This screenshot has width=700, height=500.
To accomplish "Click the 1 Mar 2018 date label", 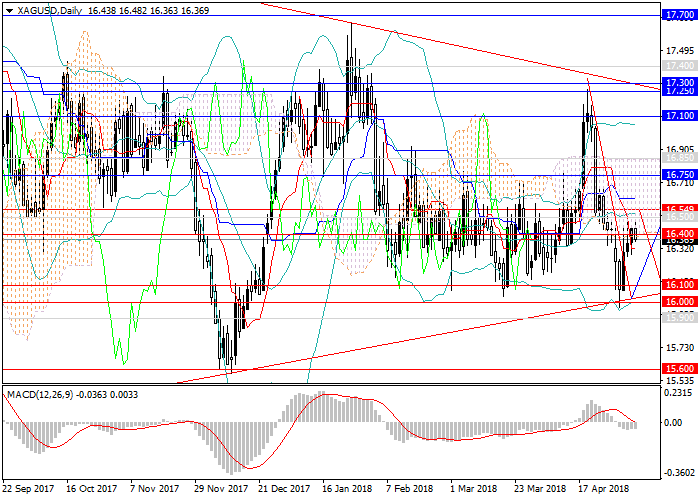I will tap(473, 490).
